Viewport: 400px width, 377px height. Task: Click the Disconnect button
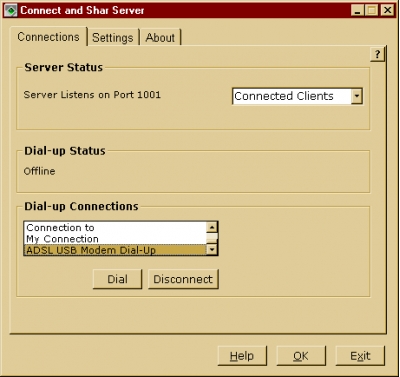coord(183,279)
